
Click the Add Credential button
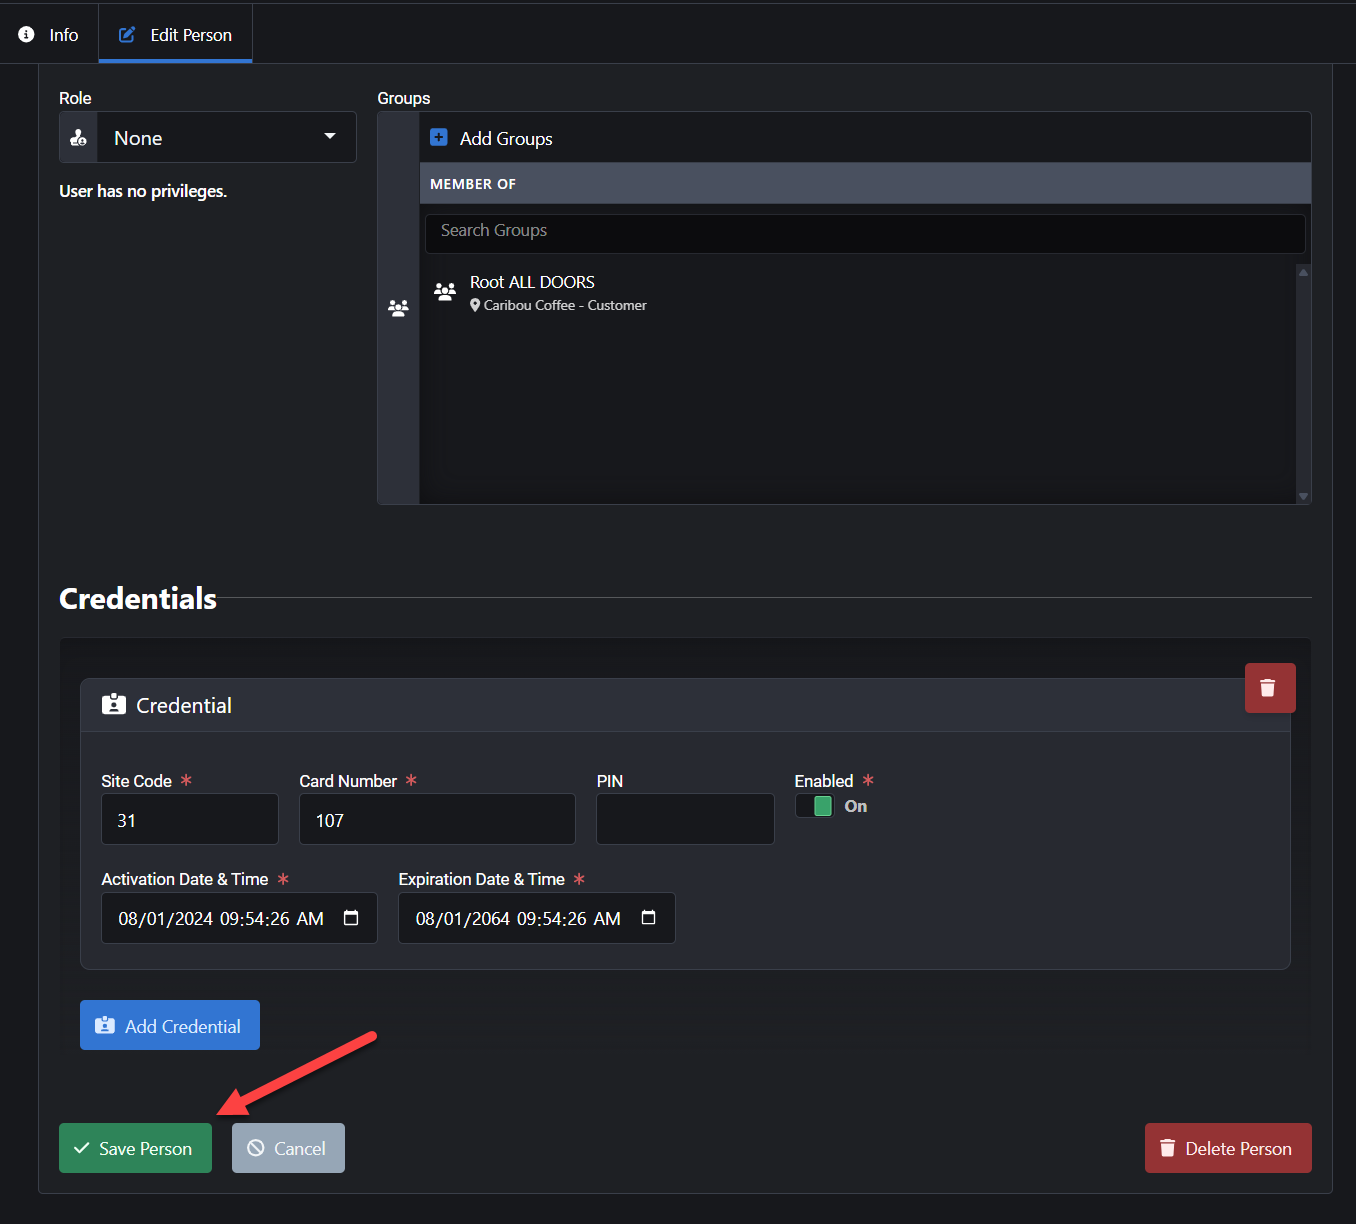(x=170, y=1025)
